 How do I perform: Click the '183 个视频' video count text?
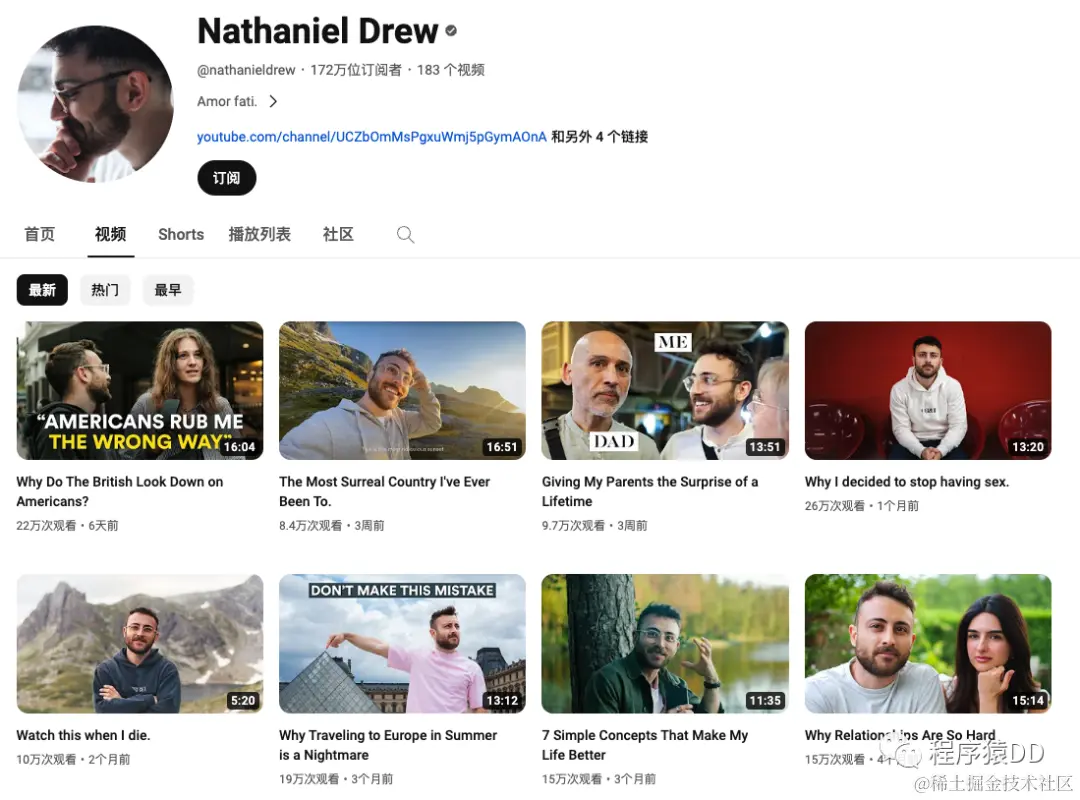point(450,70)
